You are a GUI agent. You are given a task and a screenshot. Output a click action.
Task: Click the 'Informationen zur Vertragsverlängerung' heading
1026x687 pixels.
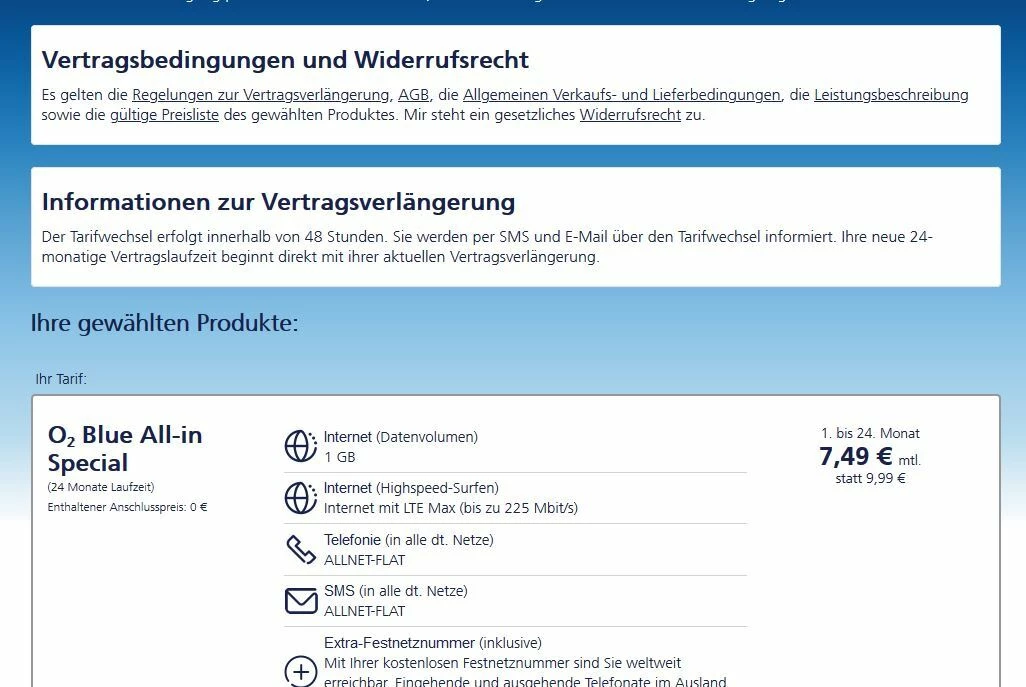(279, 202)
